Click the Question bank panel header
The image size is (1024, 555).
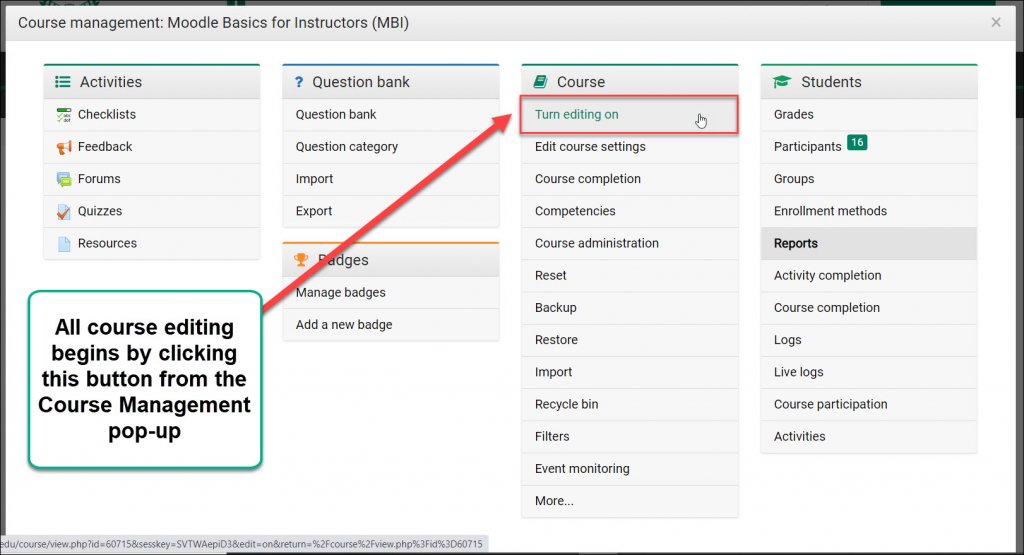tap(391, 82)
